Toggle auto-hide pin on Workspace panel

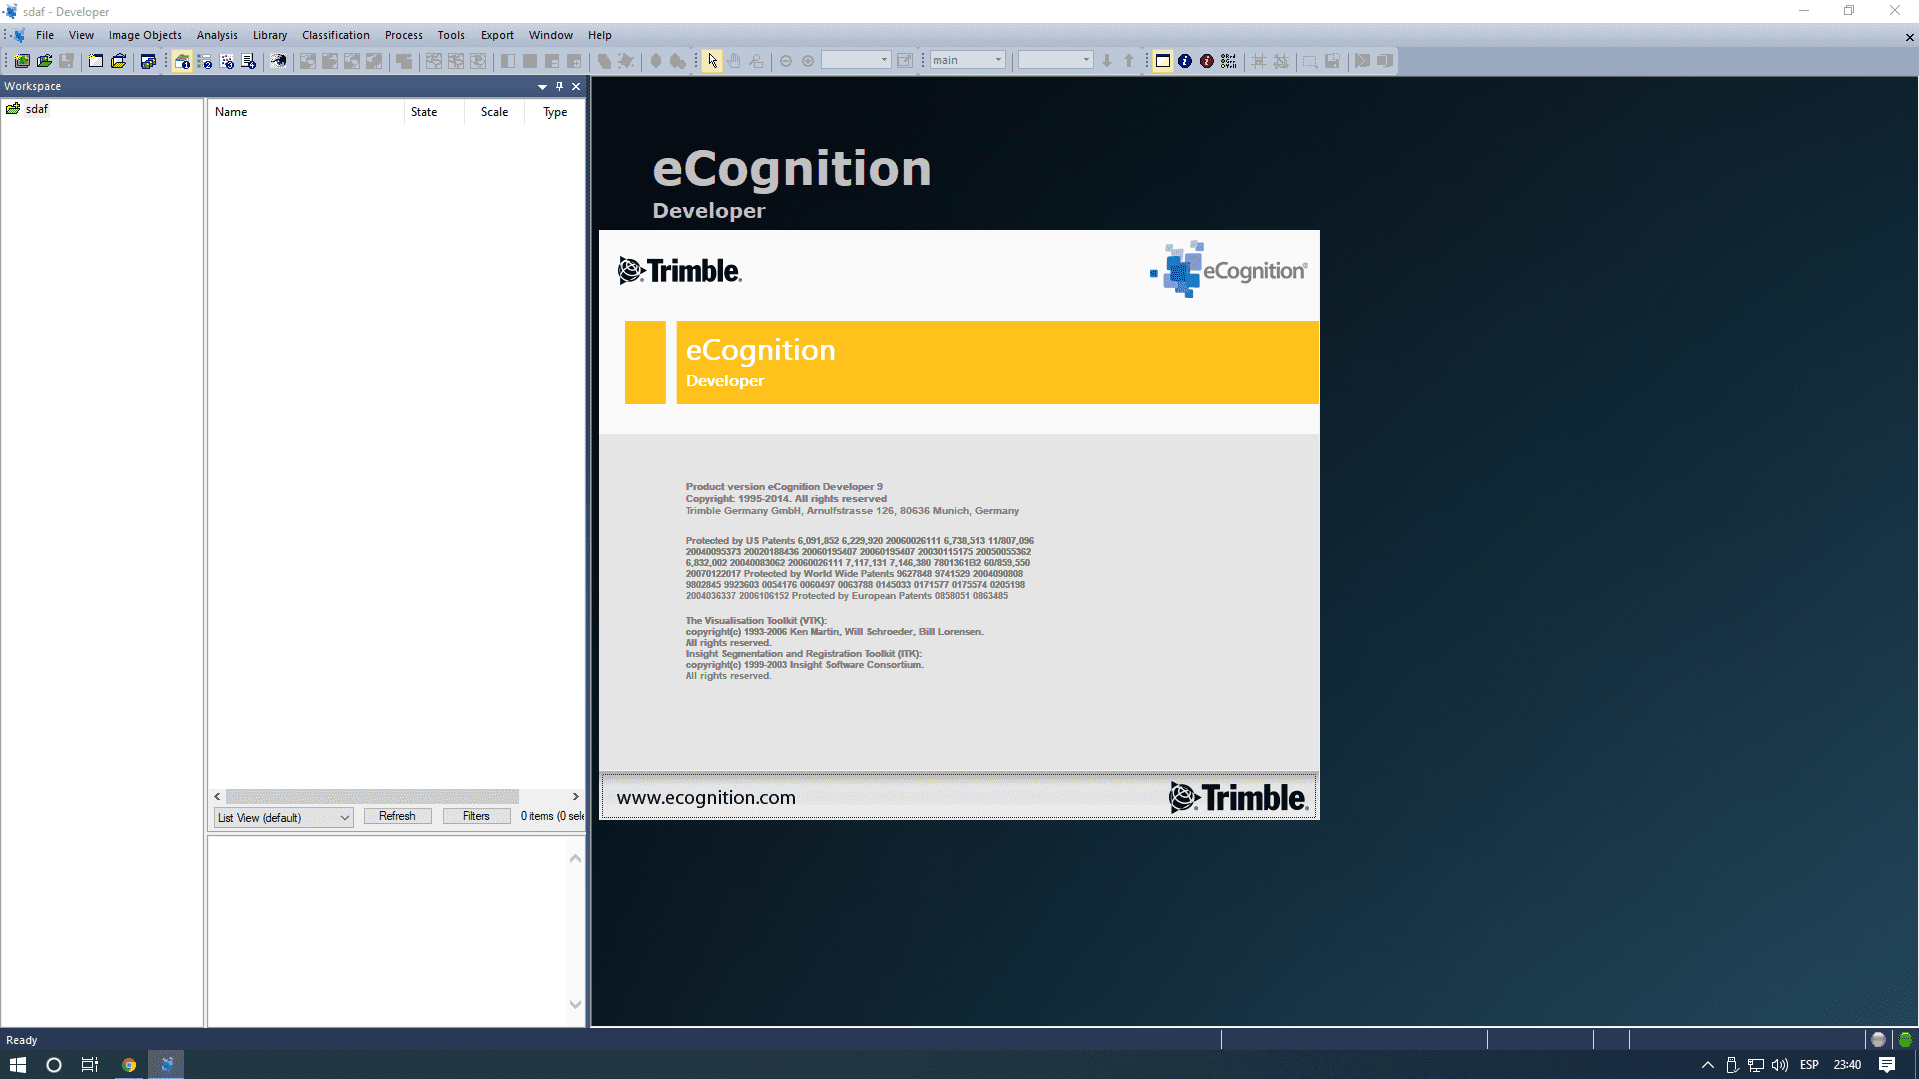coord(559,86)
